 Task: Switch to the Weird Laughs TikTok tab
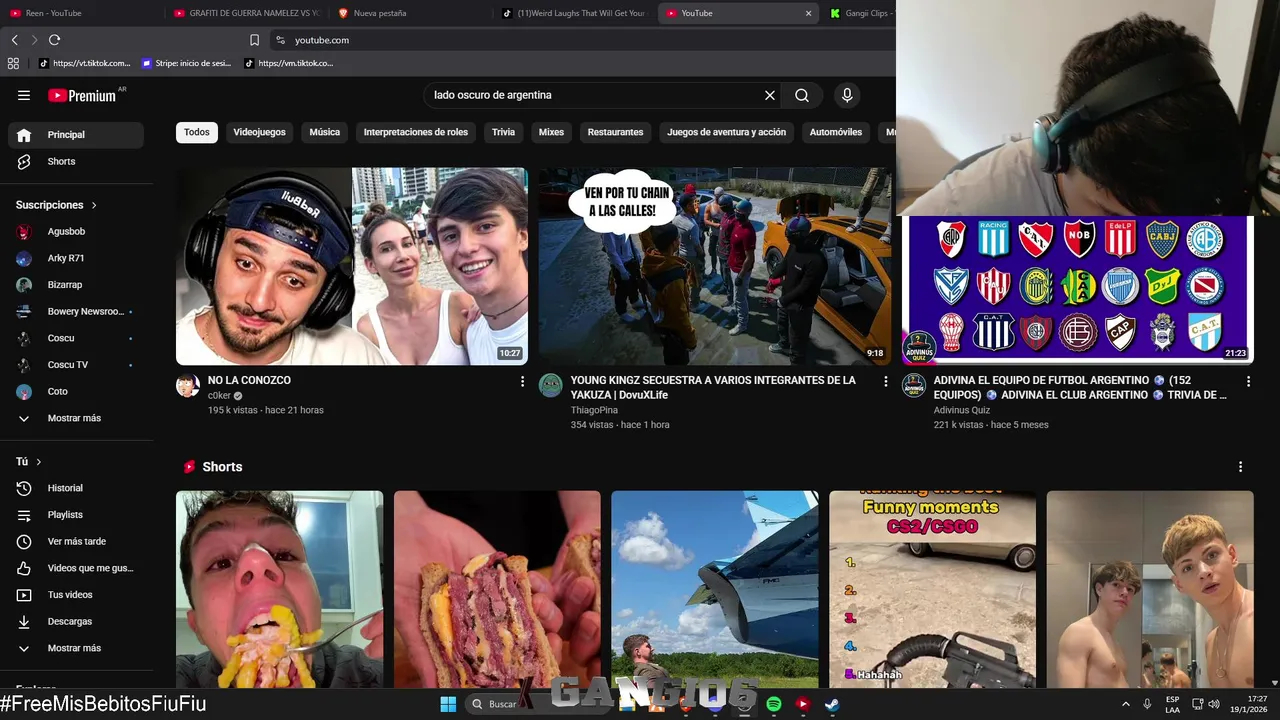(x=575, y=13)
